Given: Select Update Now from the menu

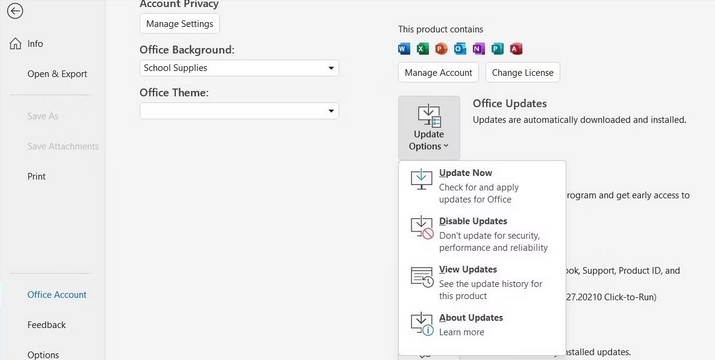Looking at the screenshot, I should point(482,185).
